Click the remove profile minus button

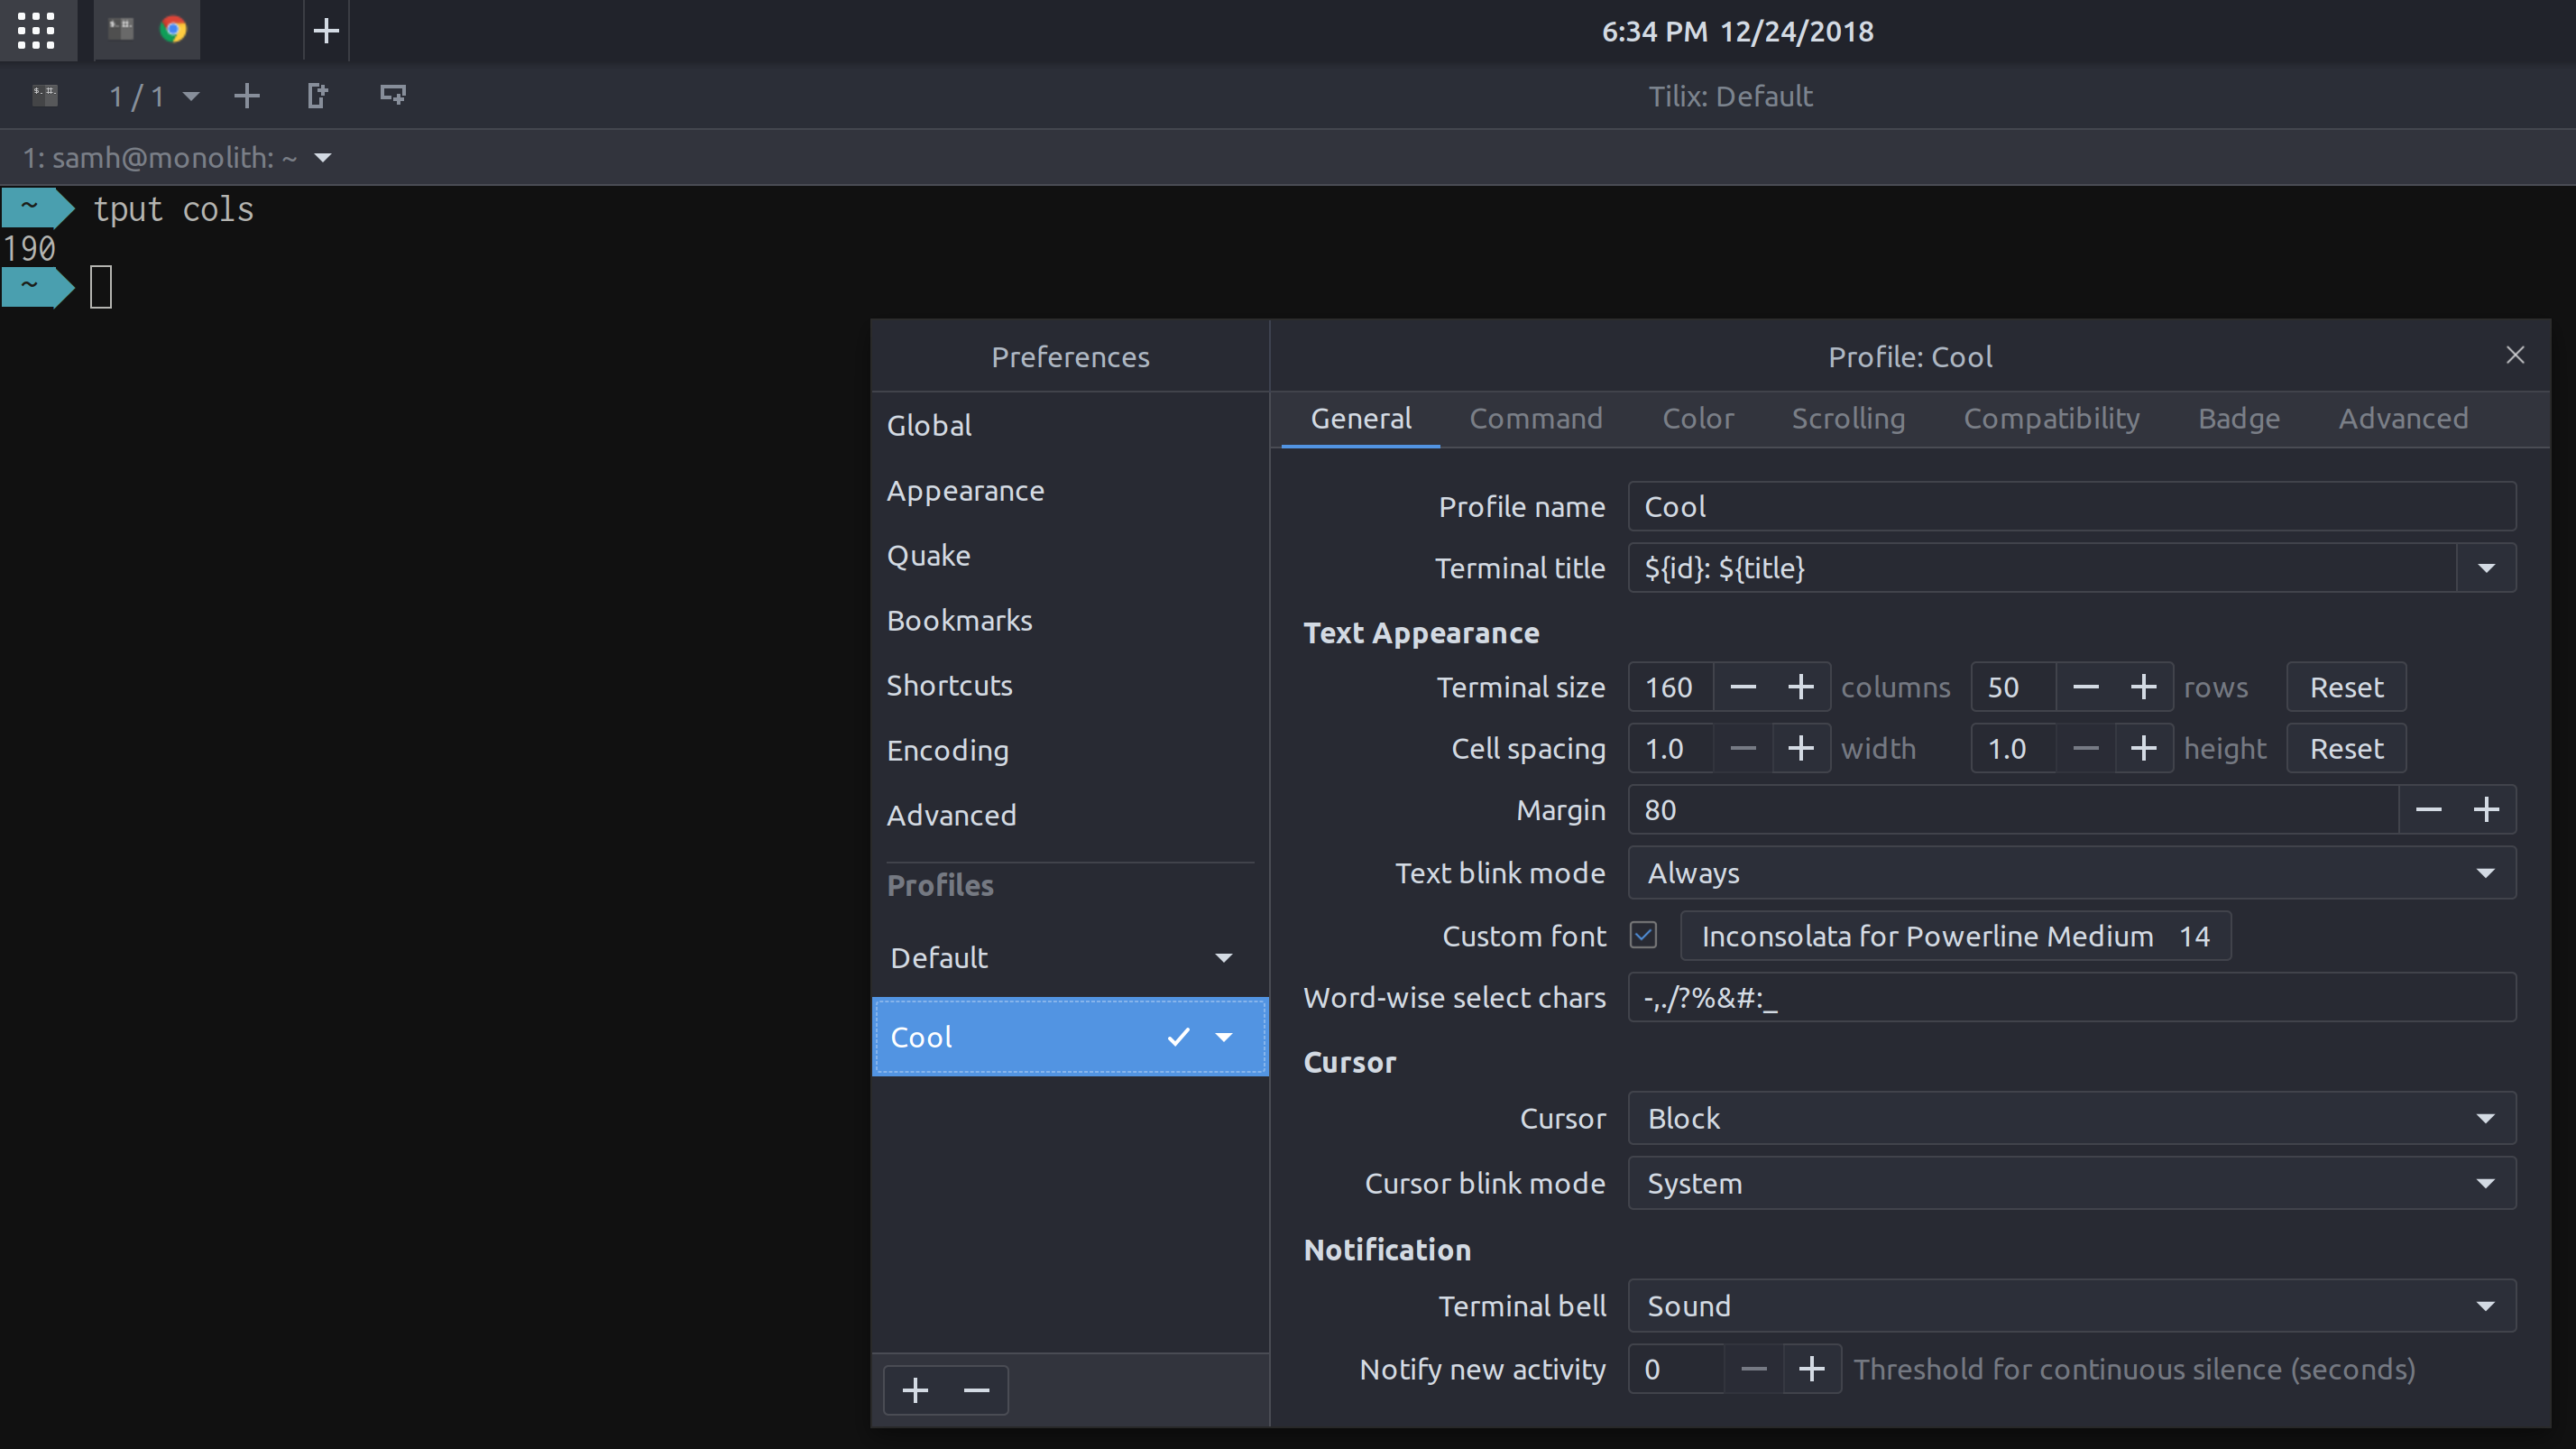coord(976,1390)
